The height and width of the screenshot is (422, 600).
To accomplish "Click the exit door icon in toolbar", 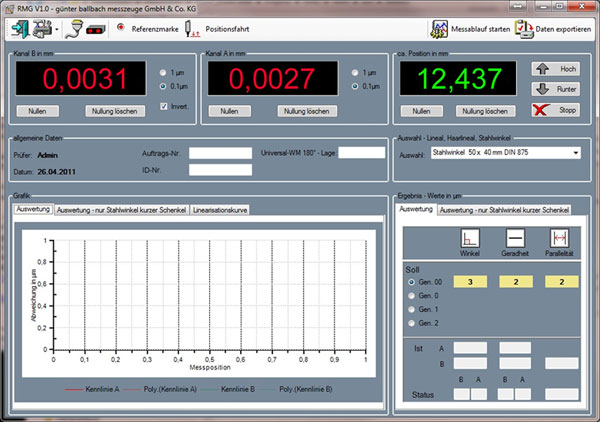I will [18, 29].
